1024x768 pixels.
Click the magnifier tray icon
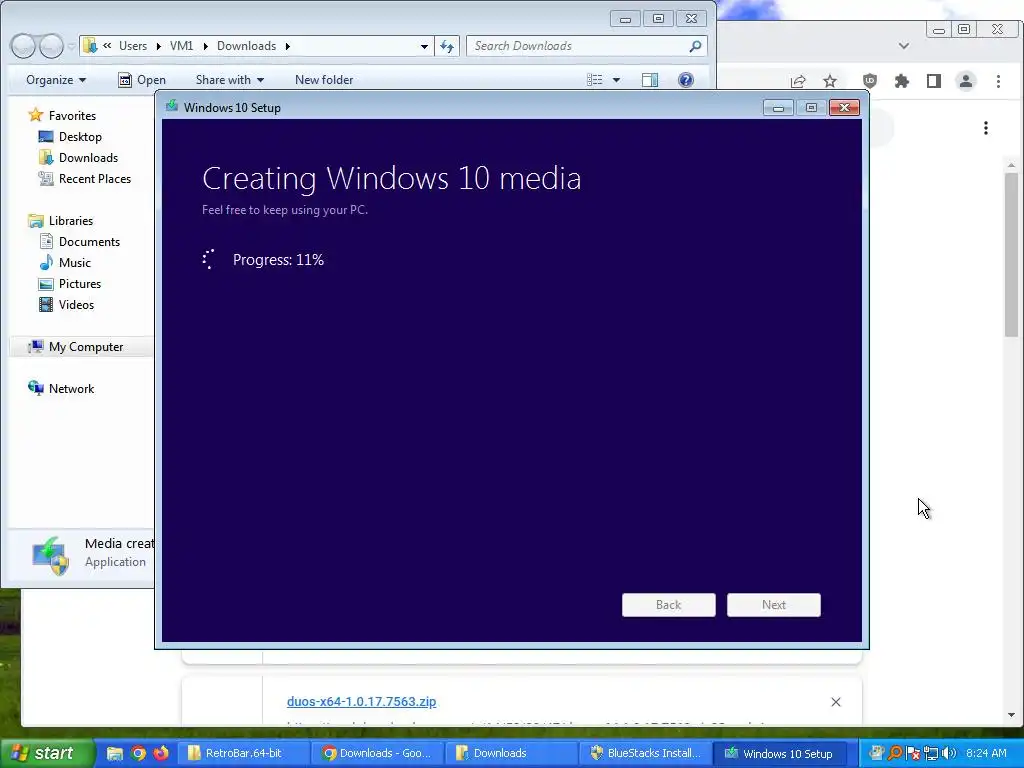[895, 753]
